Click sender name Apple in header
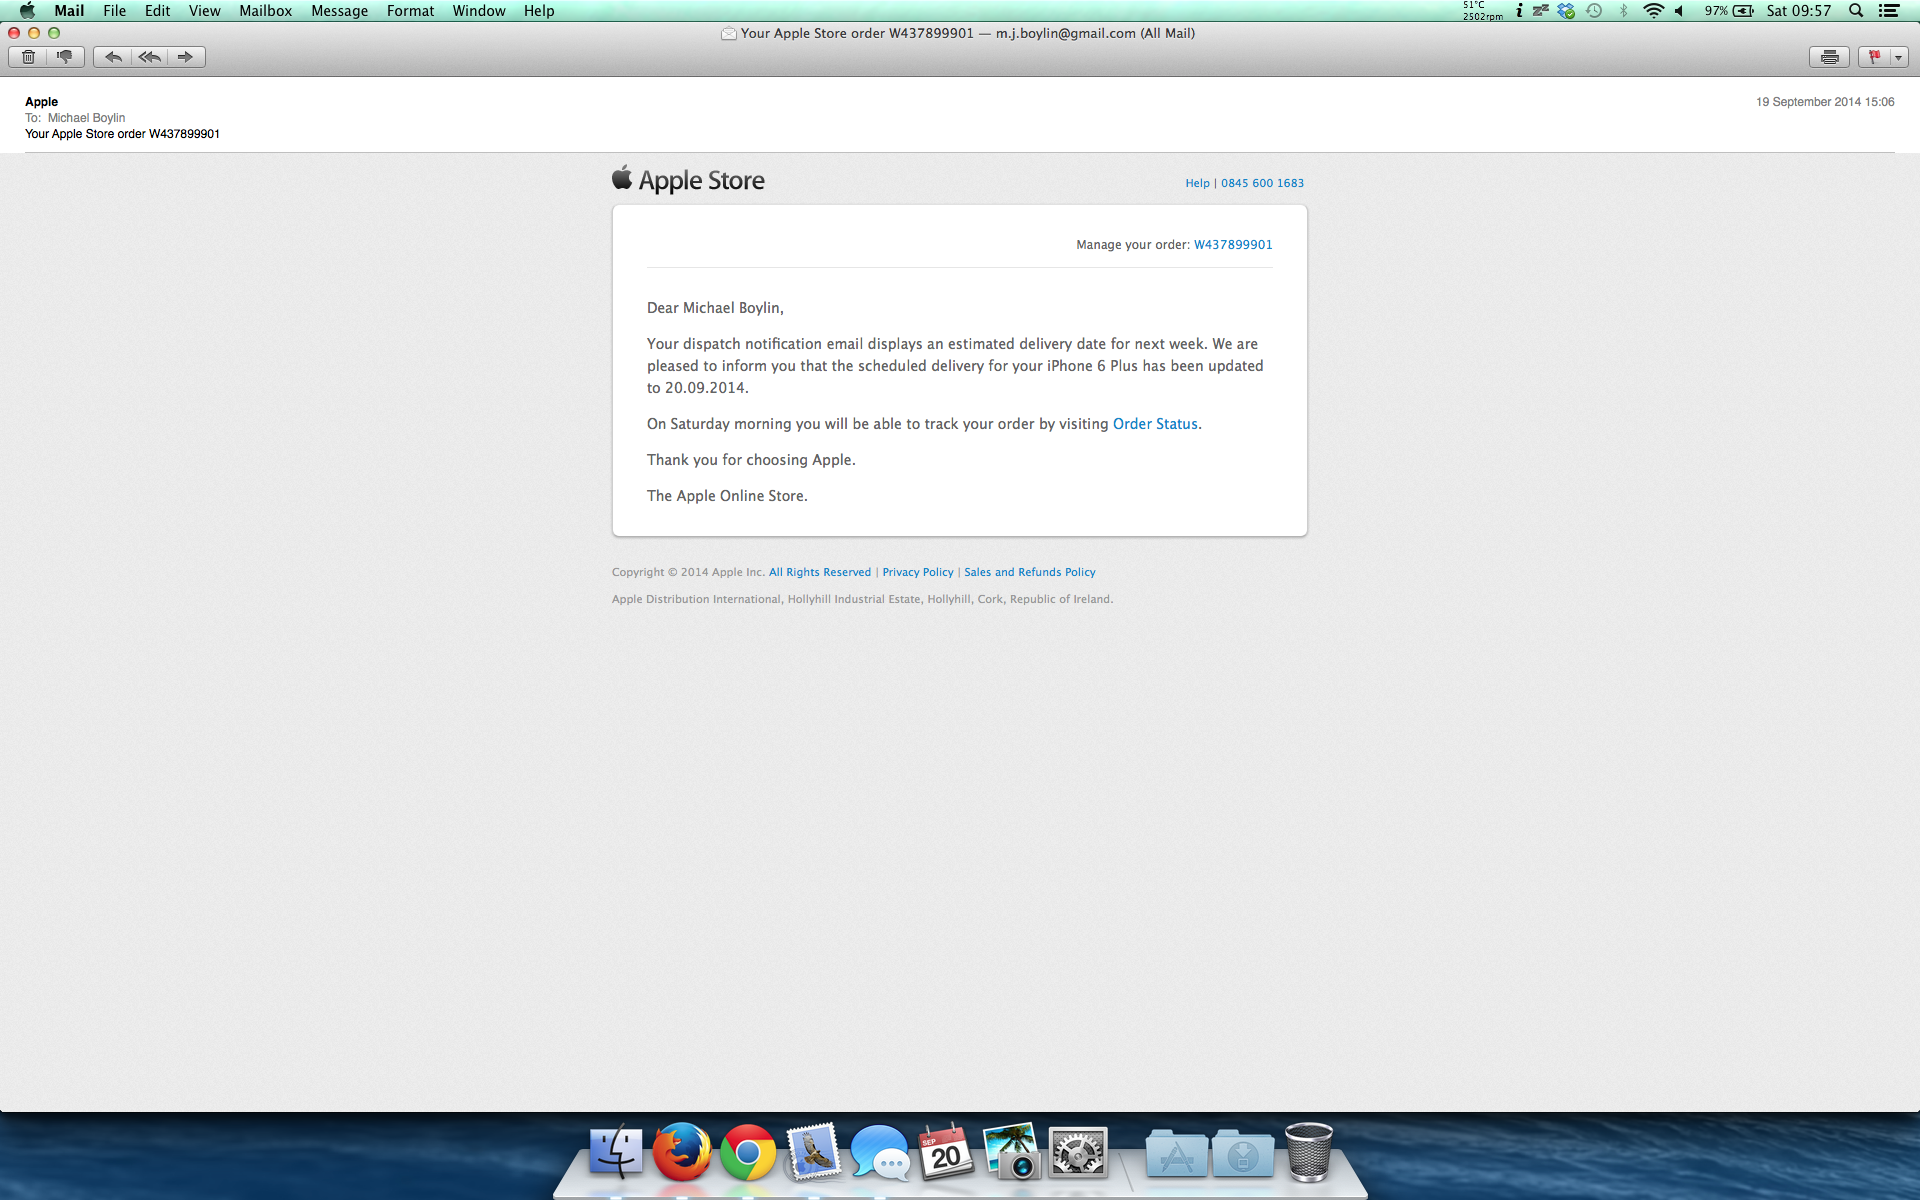1920x1200 pixels. [x=42, y=102]
